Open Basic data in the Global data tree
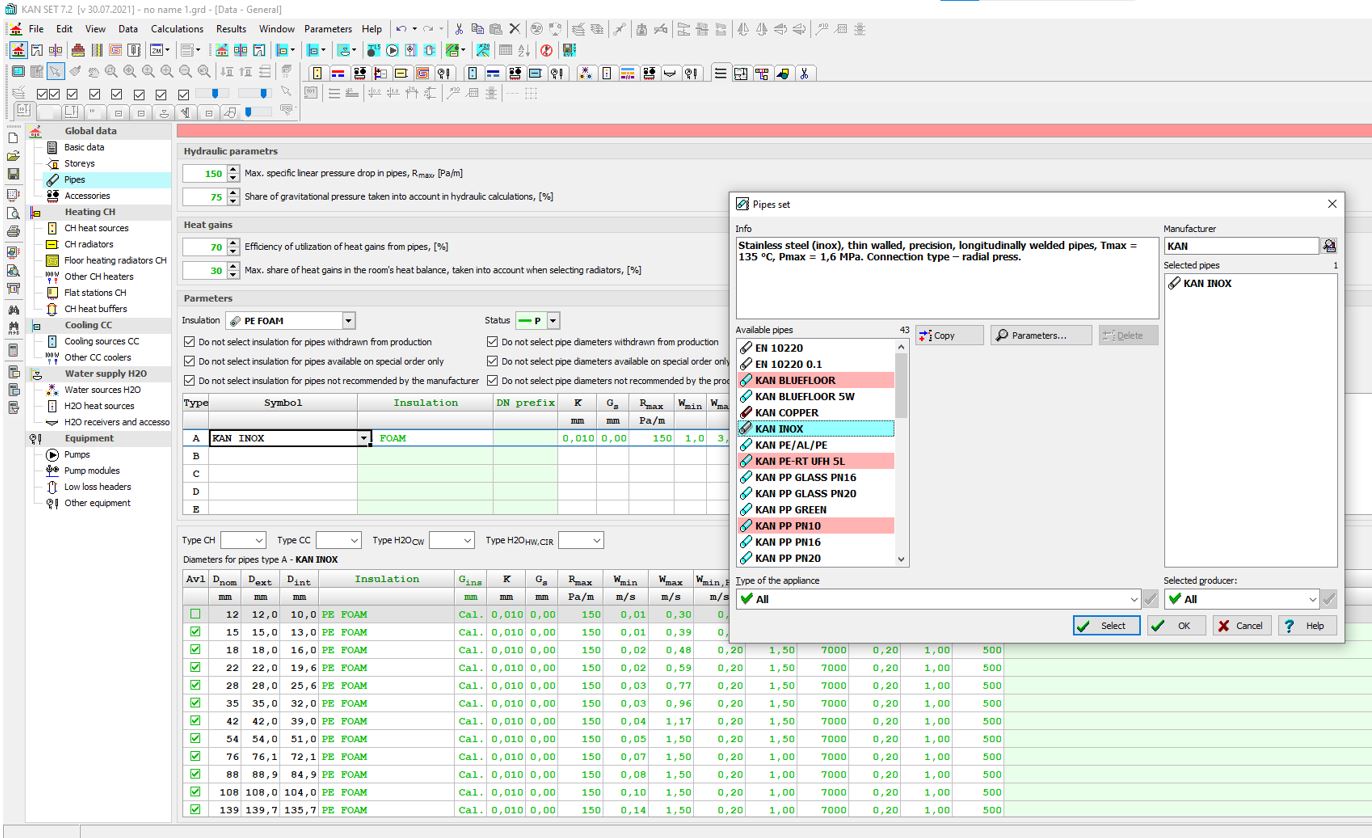1372x838 pixels. click(x=84, y=147)
